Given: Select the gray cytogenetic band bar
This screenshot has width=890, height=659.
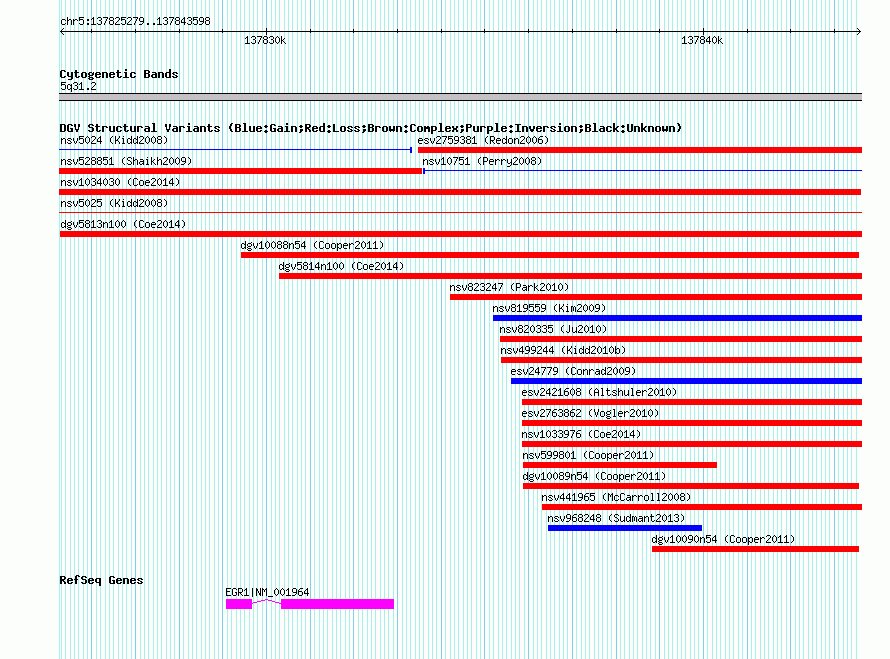Looking at the screenshot, I should click(460, 97).
